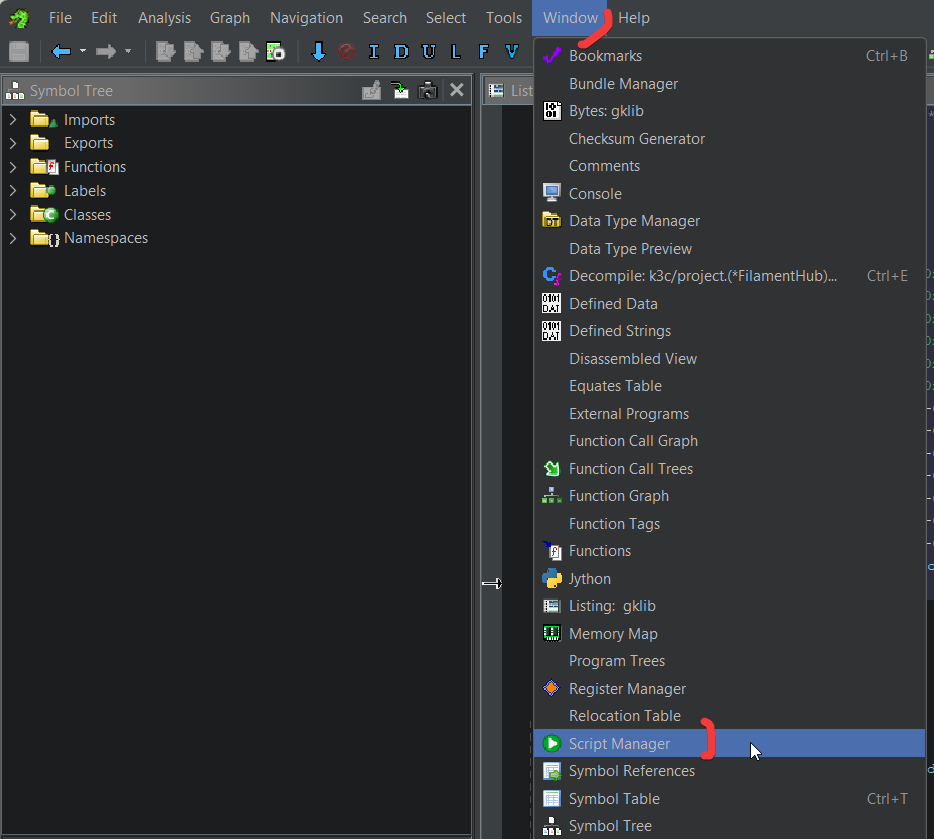The image size is (934, 839).
Task: Expand the Namespaces folder
Action: click(13, 238)
